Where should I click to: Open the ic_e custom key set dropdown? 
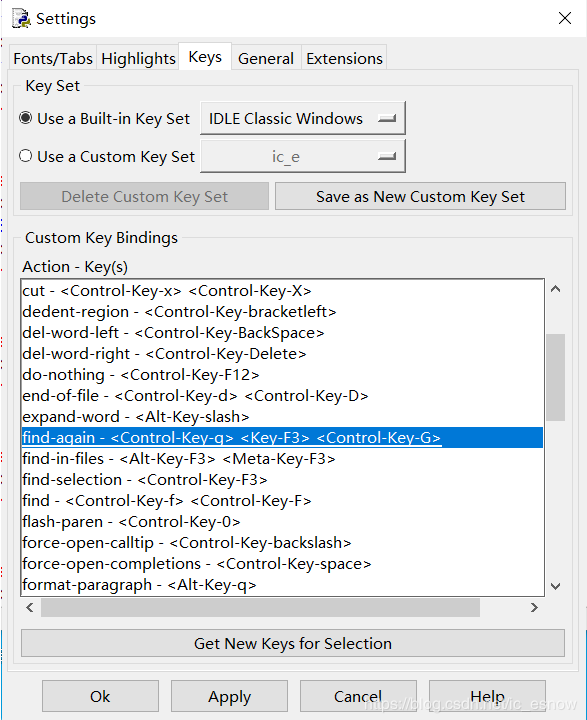303,157
